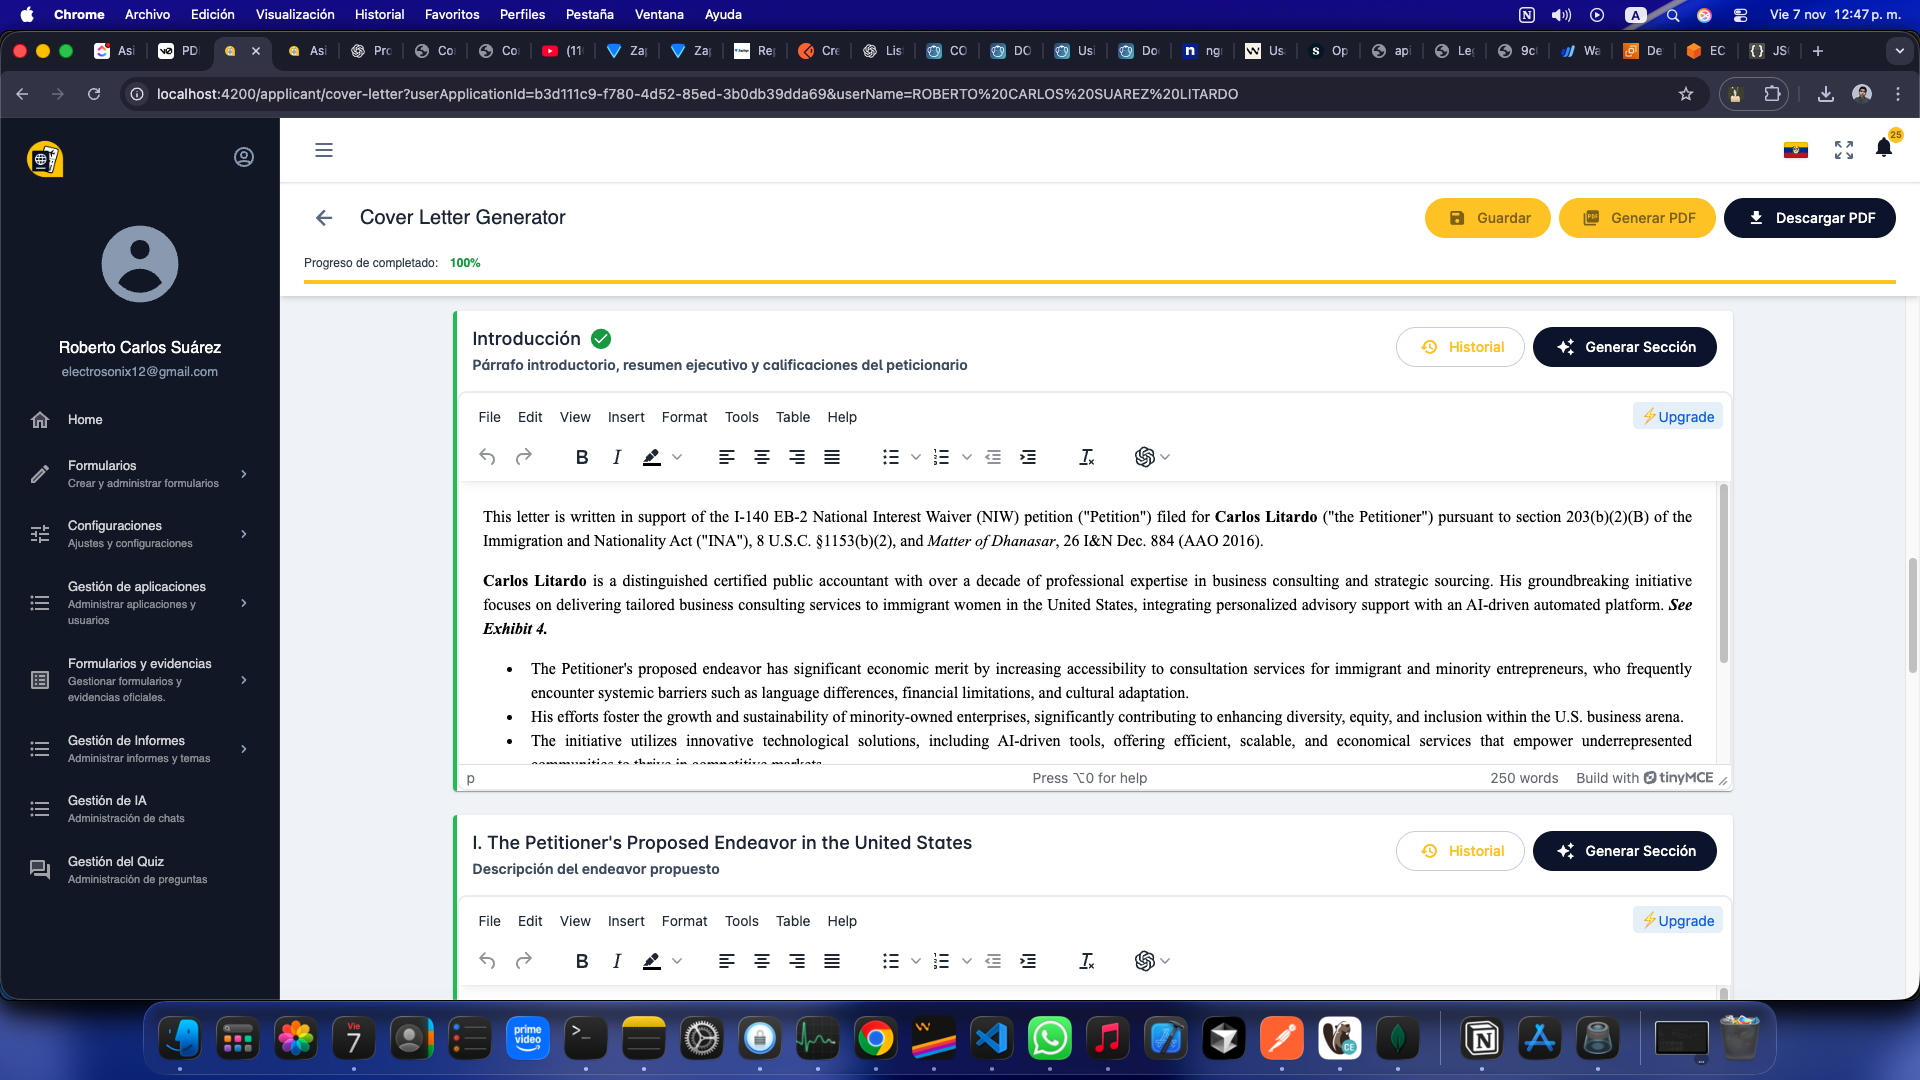This screenshot has height=1080, width=1920.
Task: Click the Guardar button
Action: 1487,218
